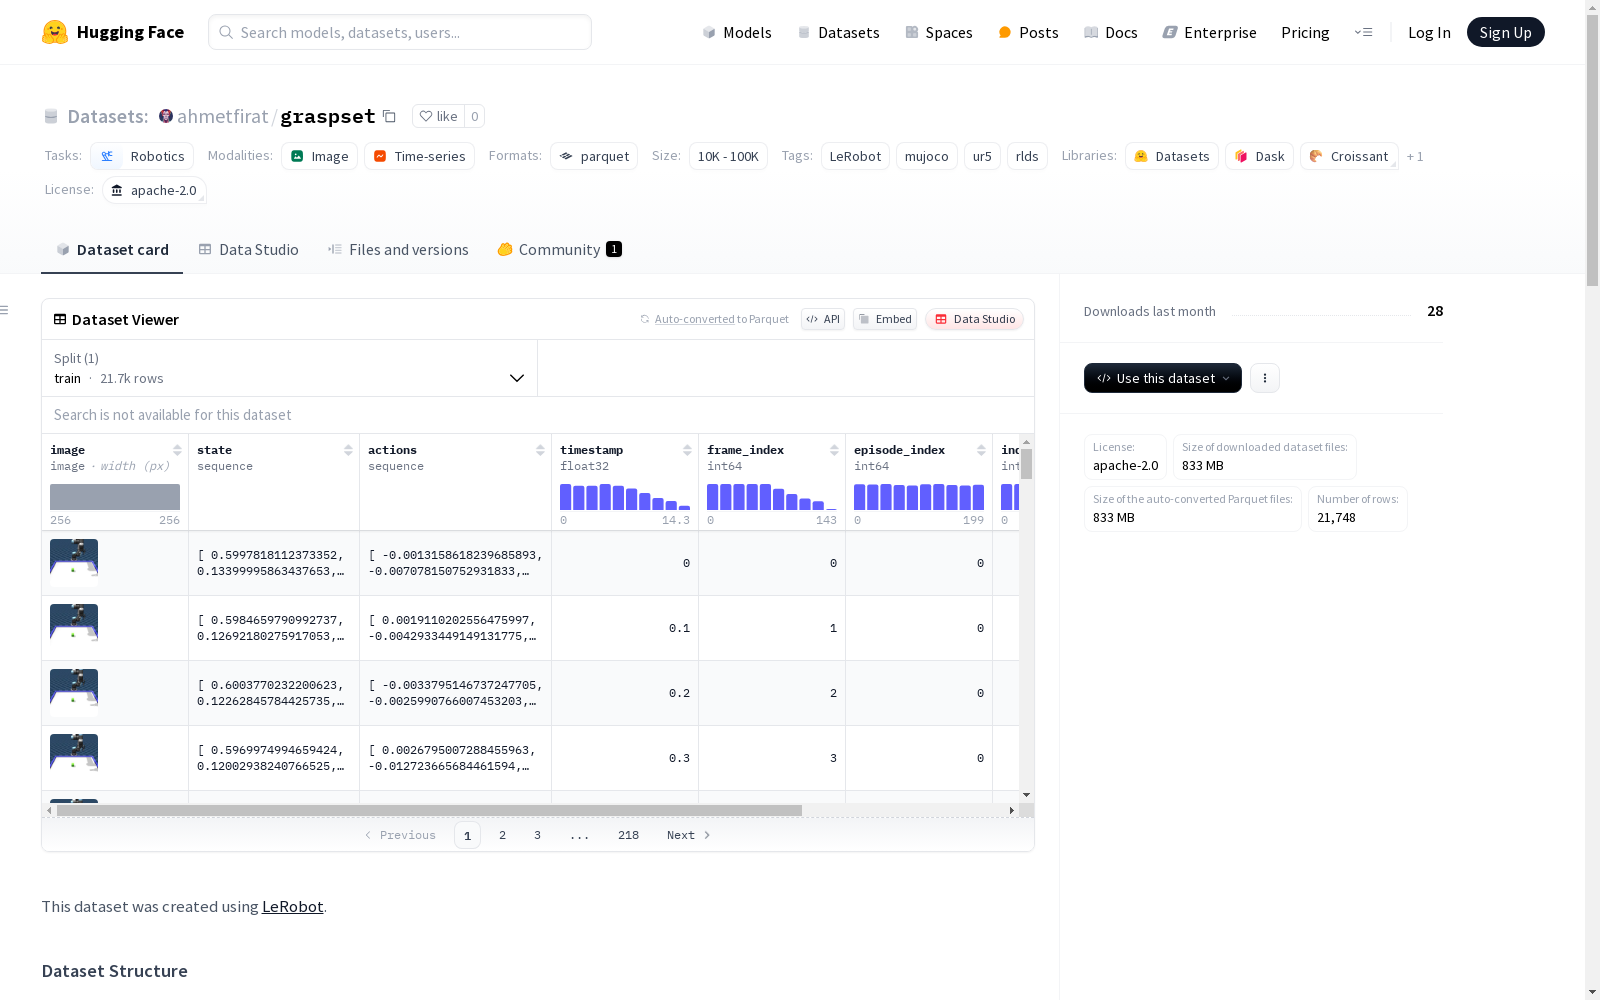
Task: Open the Community tab
Action: [x=560, y=250]
